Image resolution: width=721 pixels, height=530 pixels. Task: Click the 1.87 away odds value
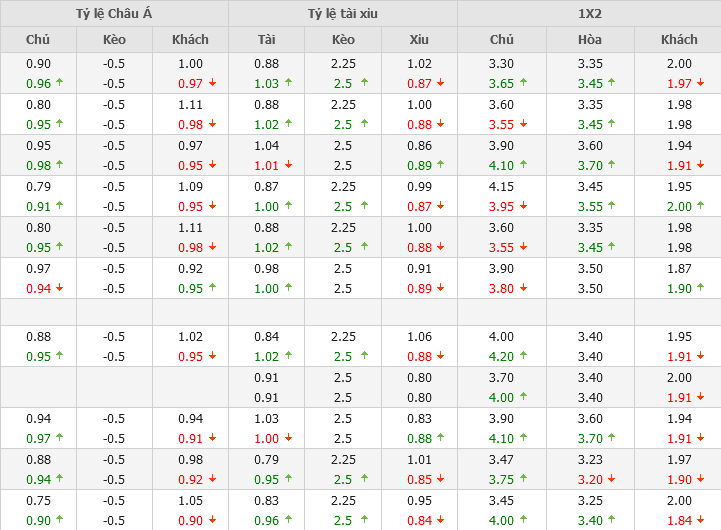(x=679, y=268)
